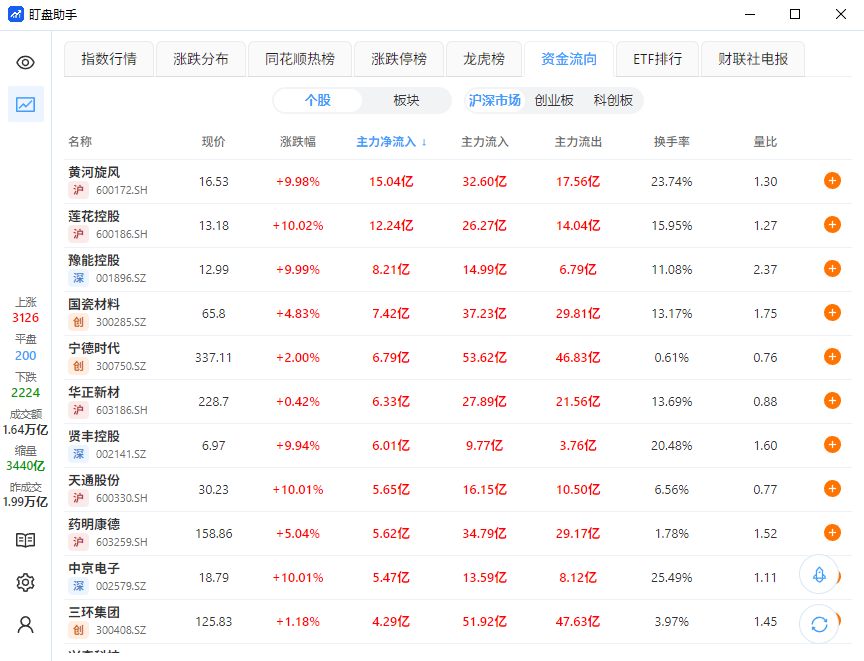The image size is (864, 661).
Task: Add 药明康德 with orange plus icon
Action: pyautogui.click(x=832, y=533)
